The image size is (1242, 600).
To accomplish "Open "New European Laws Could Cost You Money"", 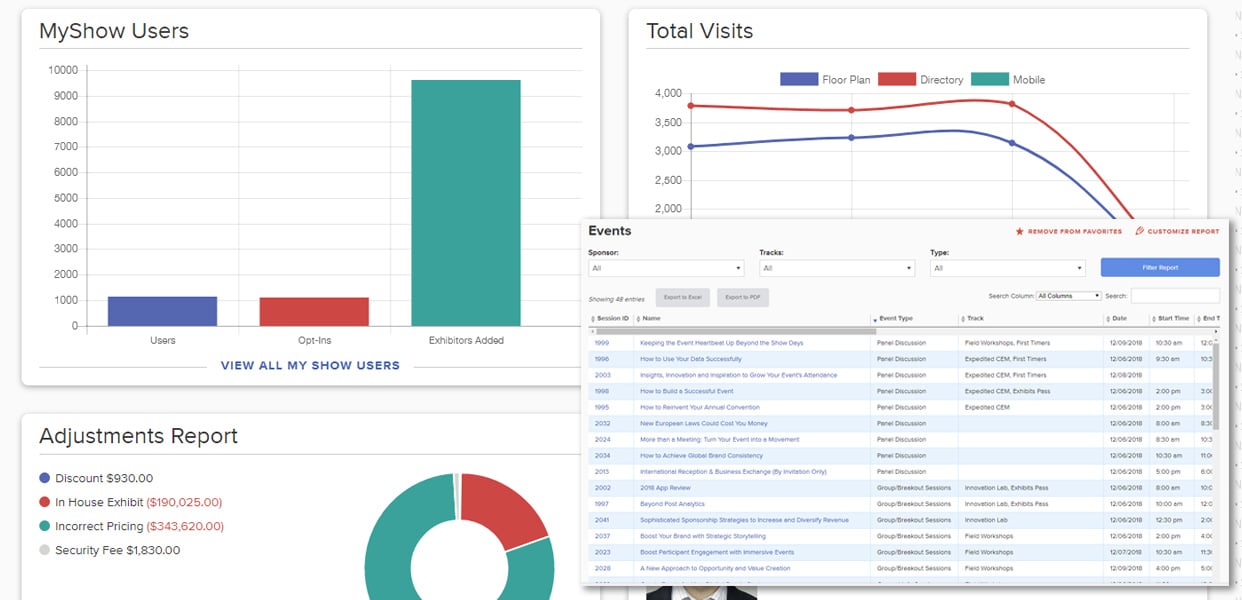I will point(704,423).
